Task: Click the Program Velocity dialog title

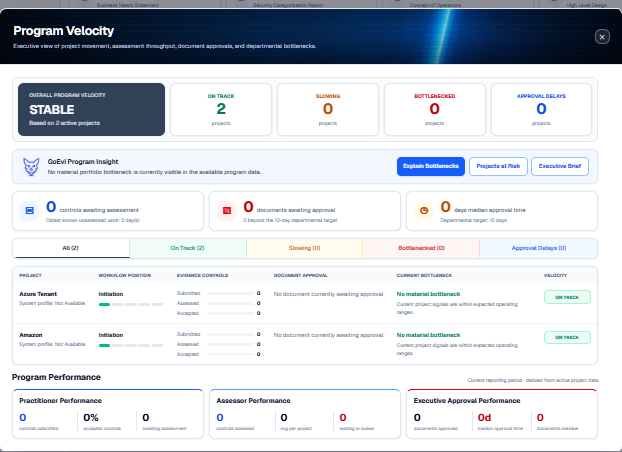Action: [x=63, y=31]
